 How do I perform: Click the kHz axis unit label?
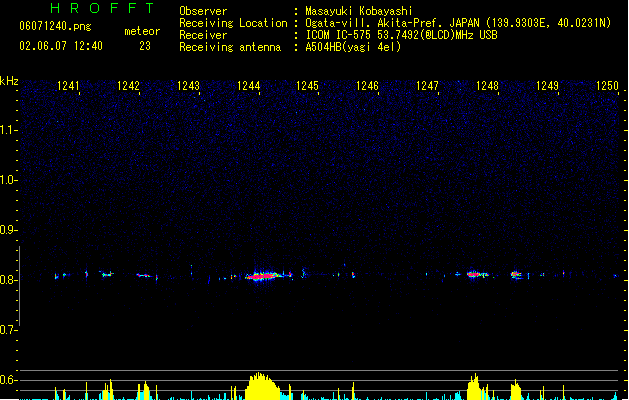pos(9,81)
